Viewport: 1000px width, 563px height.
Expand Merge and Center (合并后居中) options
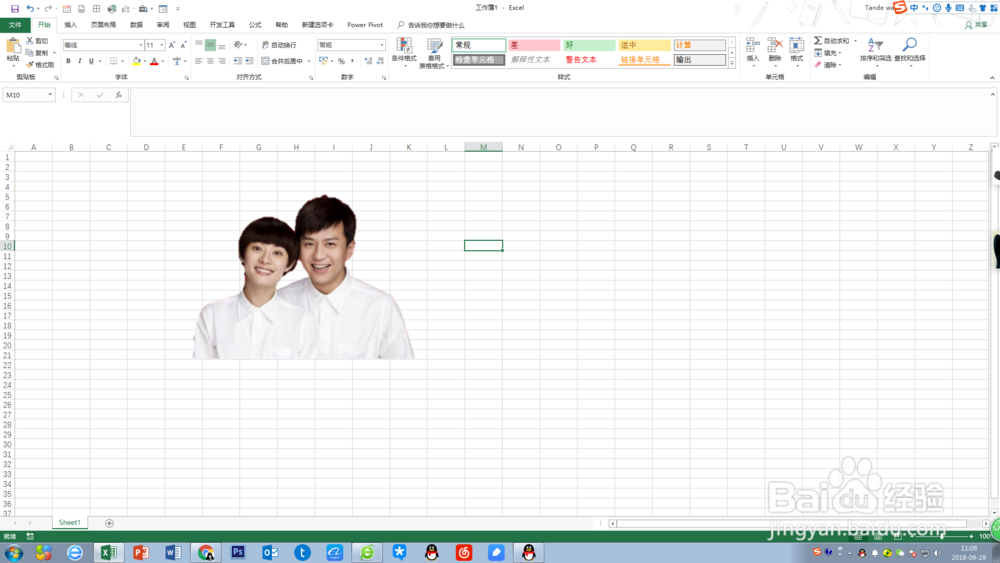pos(309,61)
